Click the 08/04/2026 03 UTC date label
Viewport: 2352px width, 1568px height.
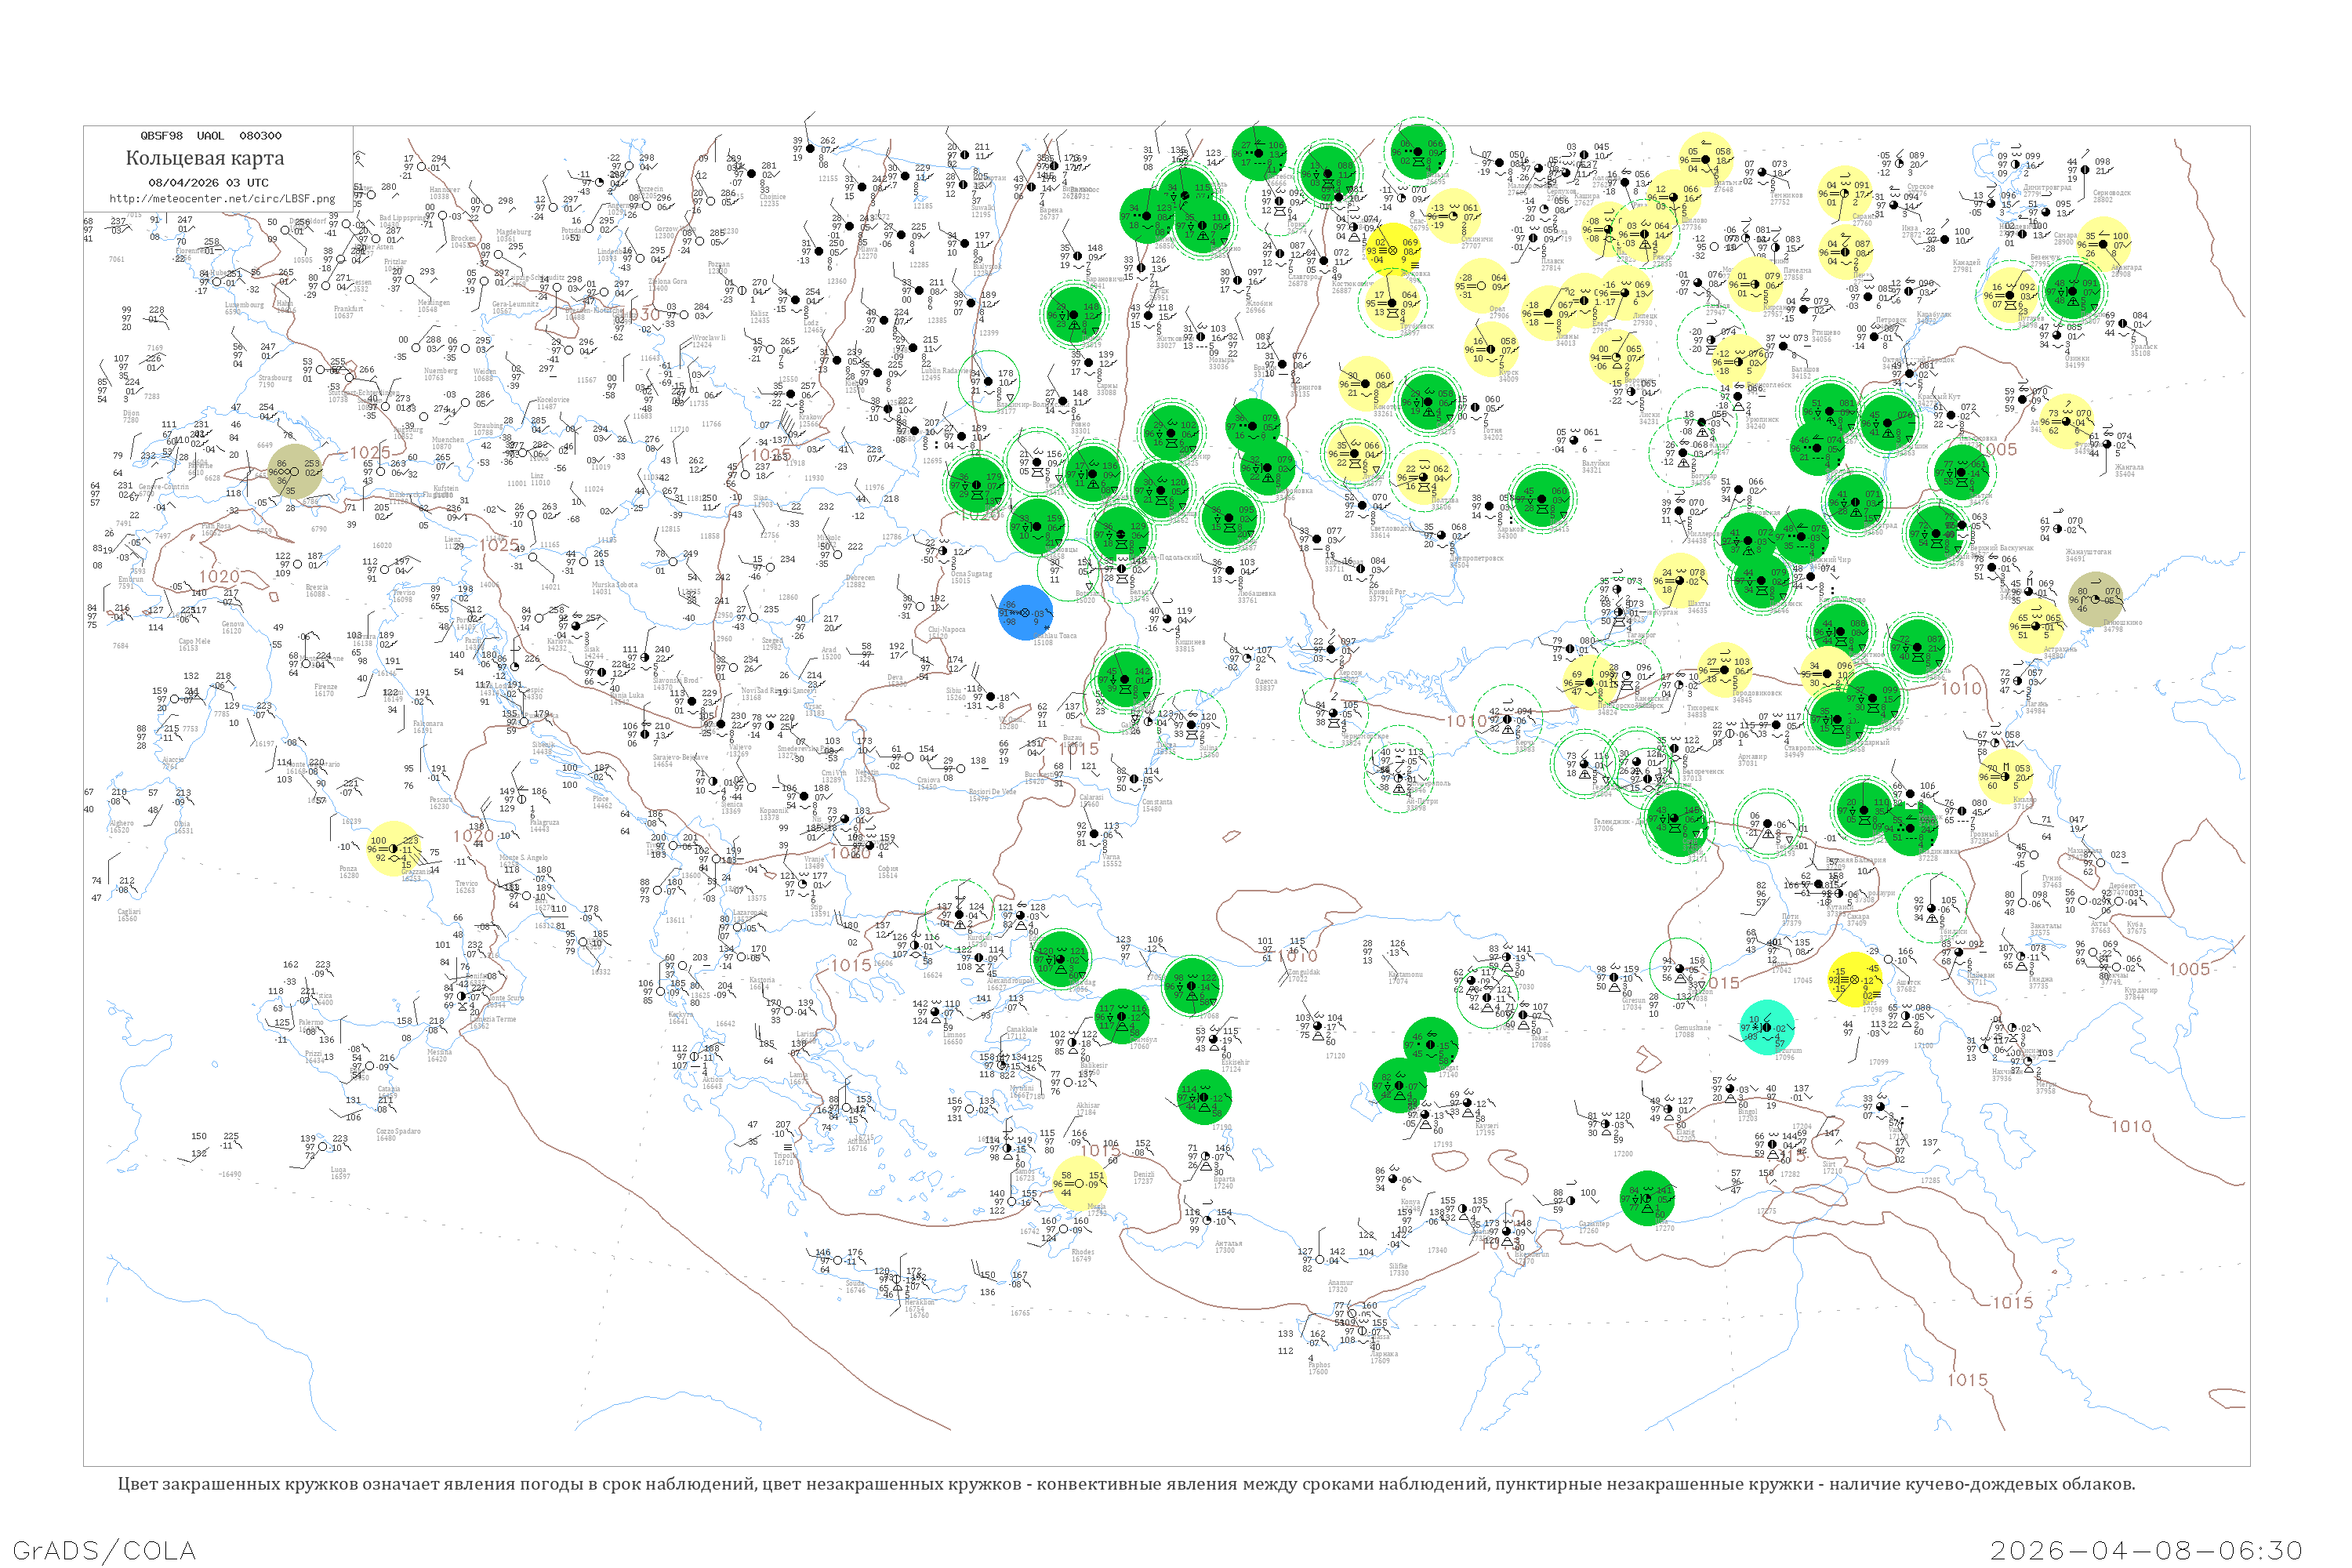(x=208, y=183)
